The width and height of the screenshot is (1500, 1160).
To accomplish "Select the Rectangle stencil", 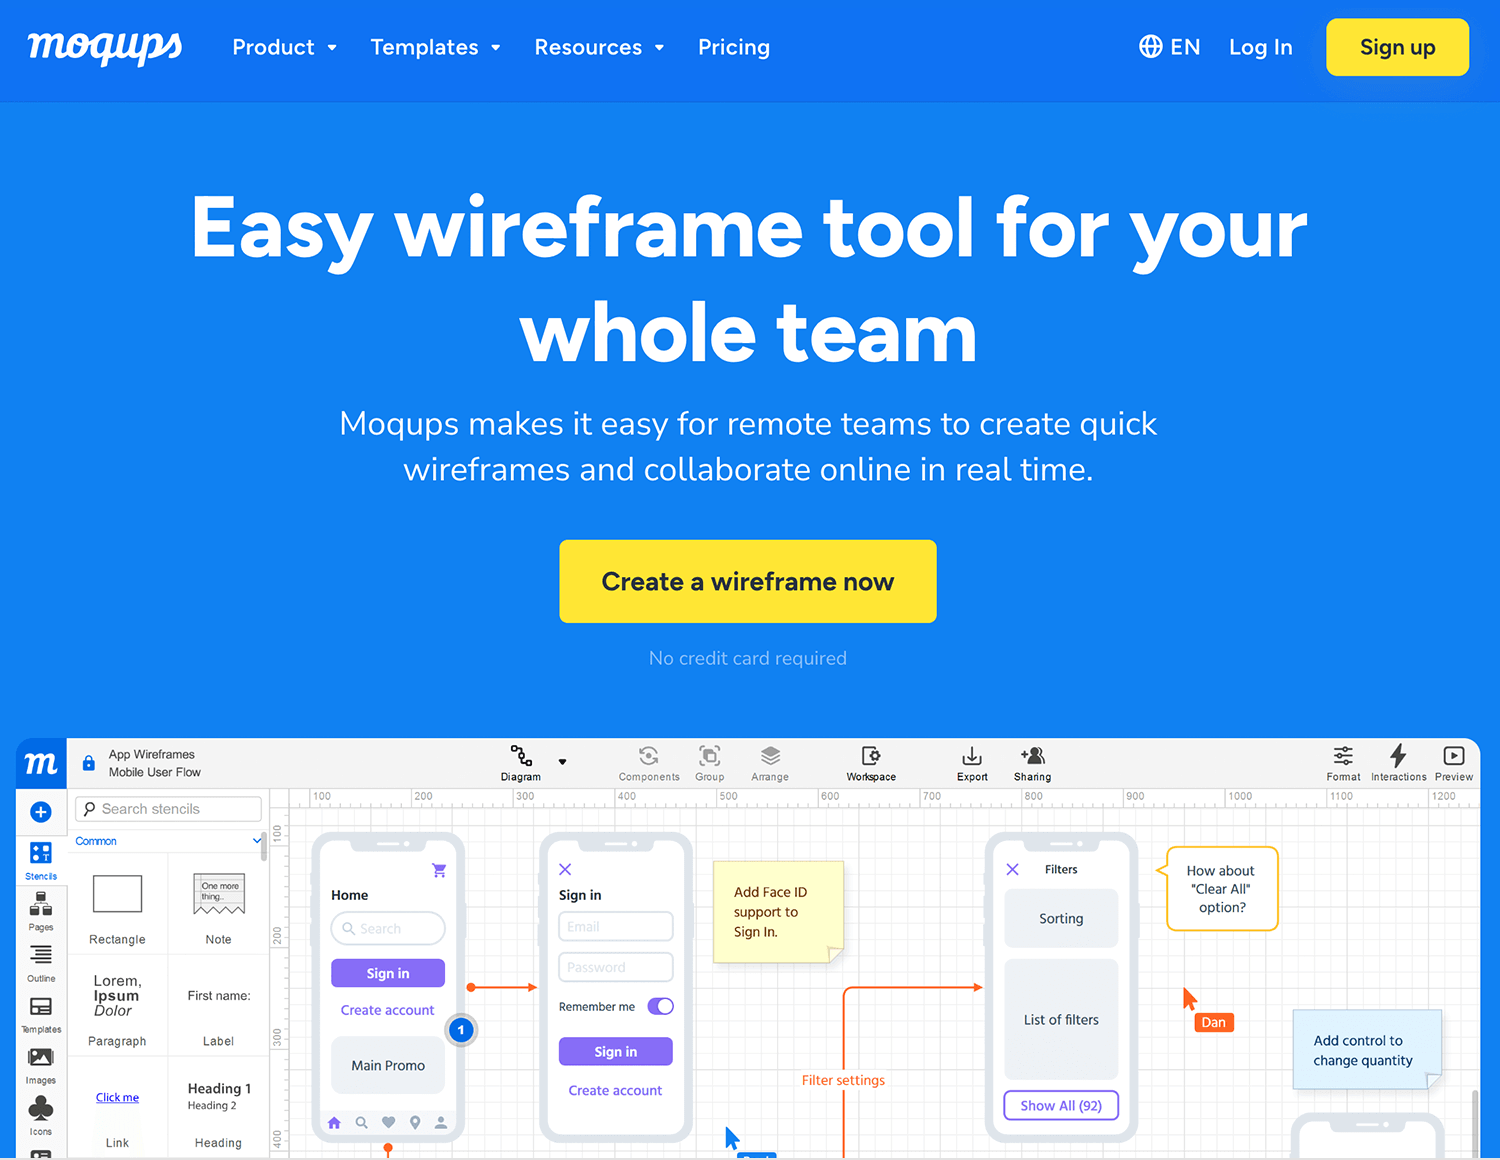I will 117,908.
